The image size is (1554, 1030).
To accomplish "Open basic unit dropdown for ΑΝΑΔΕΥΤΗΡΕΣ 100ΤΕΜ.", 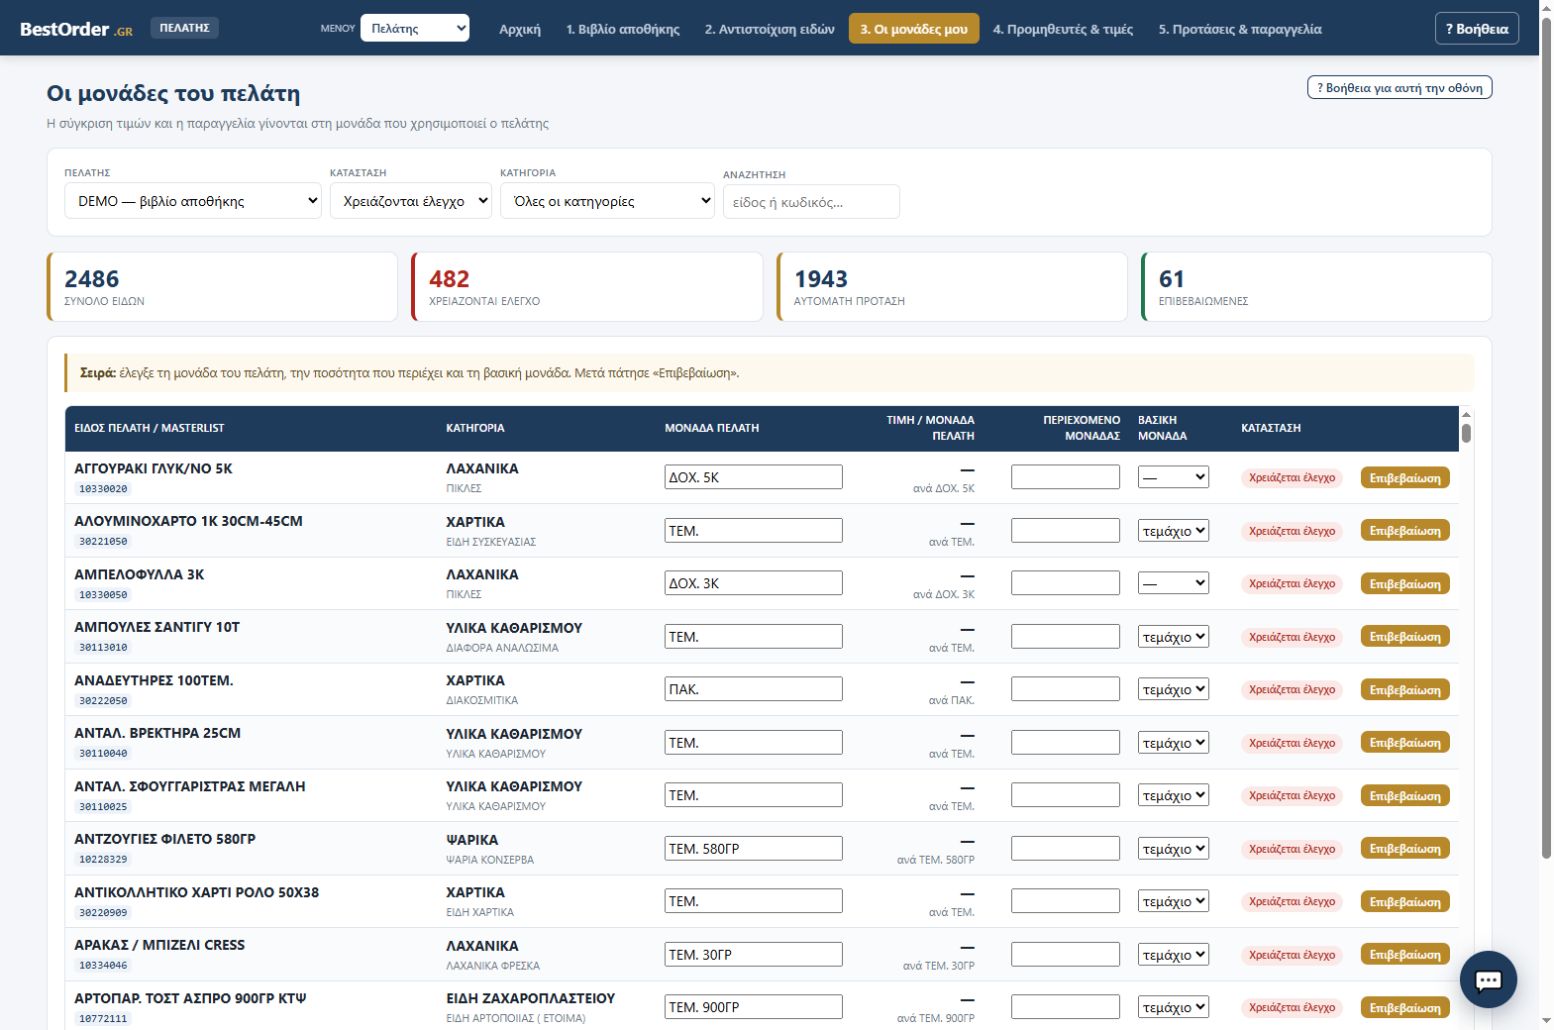I will tap(1173, 689).
